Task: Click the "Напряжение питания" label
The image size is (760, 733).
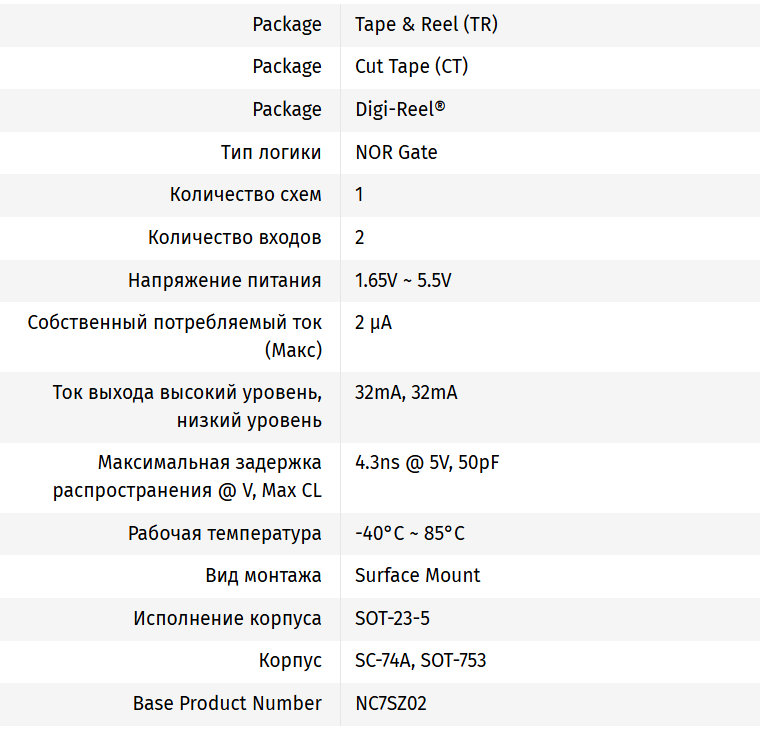Action: (x=225, y=280)
